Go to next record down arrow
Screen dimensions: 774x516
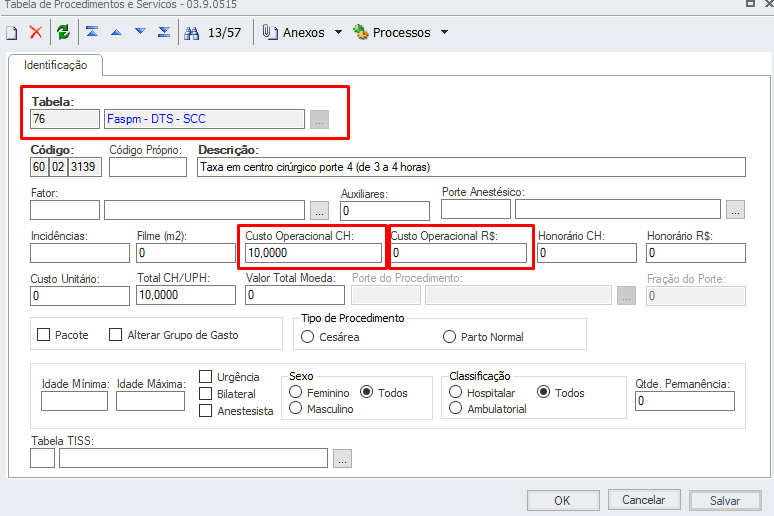[140, 32]
